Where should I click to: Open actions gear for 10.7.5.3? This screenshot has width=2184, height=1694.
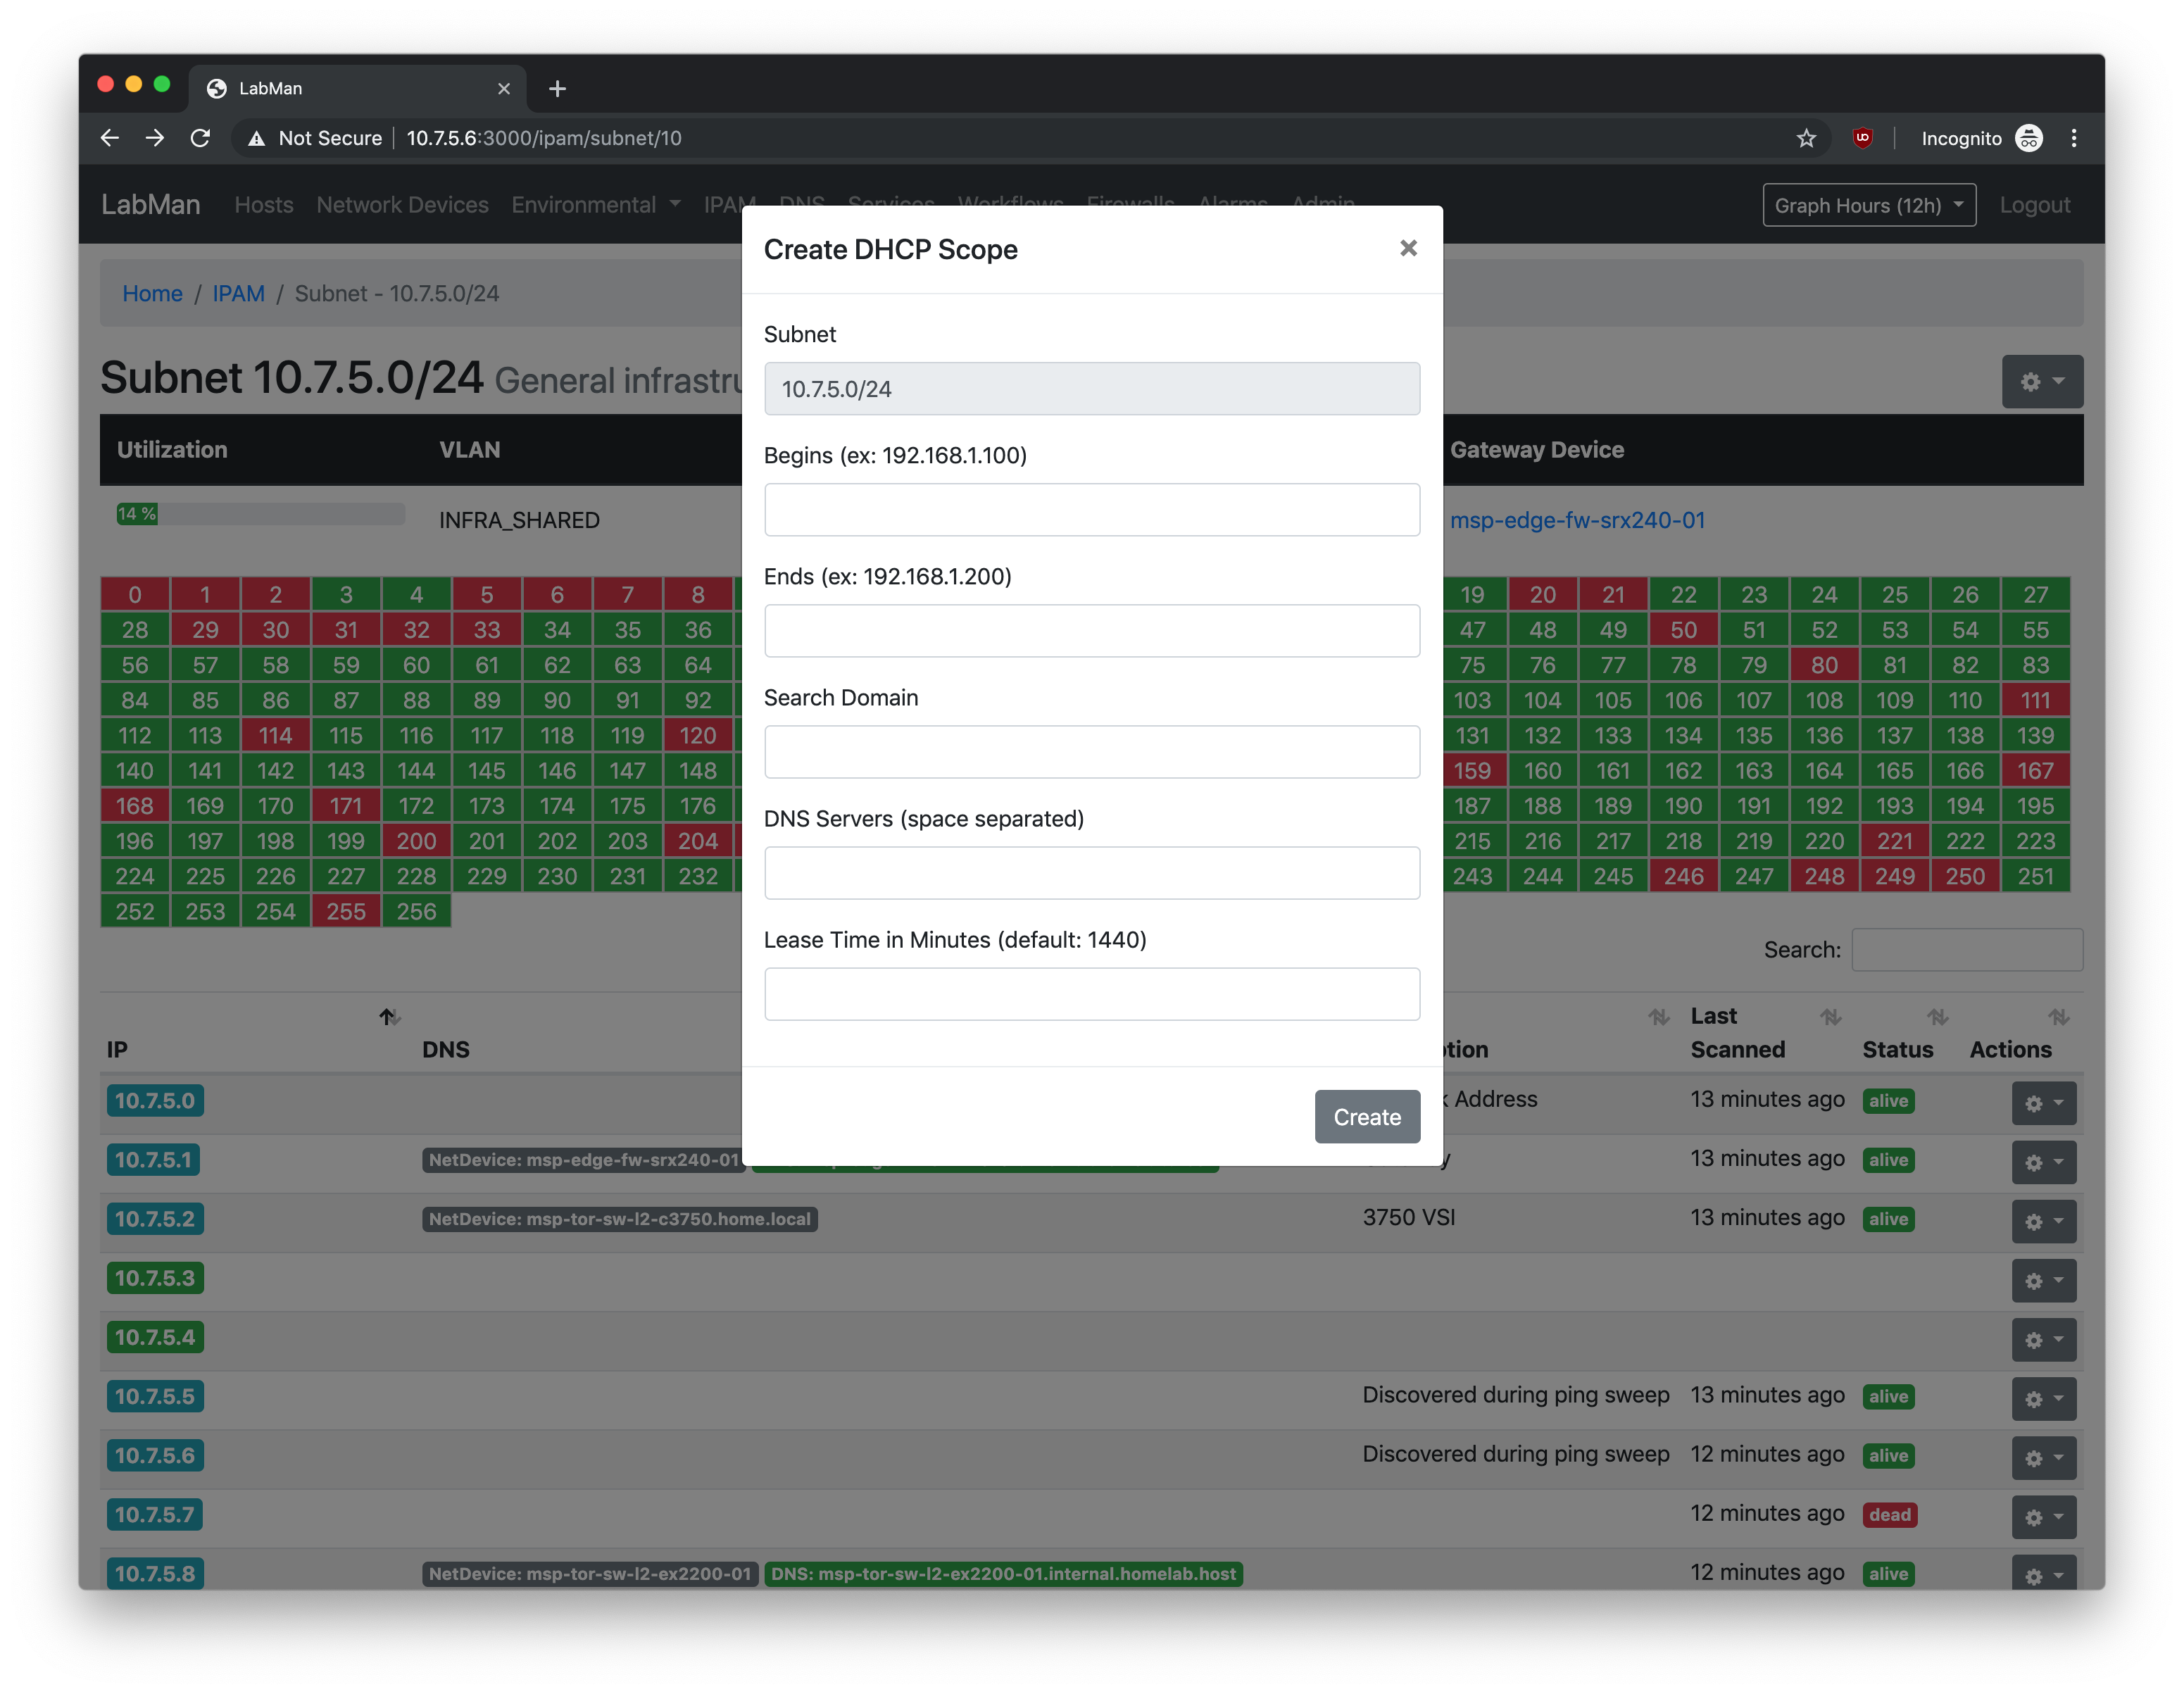coord(2043,1281)
